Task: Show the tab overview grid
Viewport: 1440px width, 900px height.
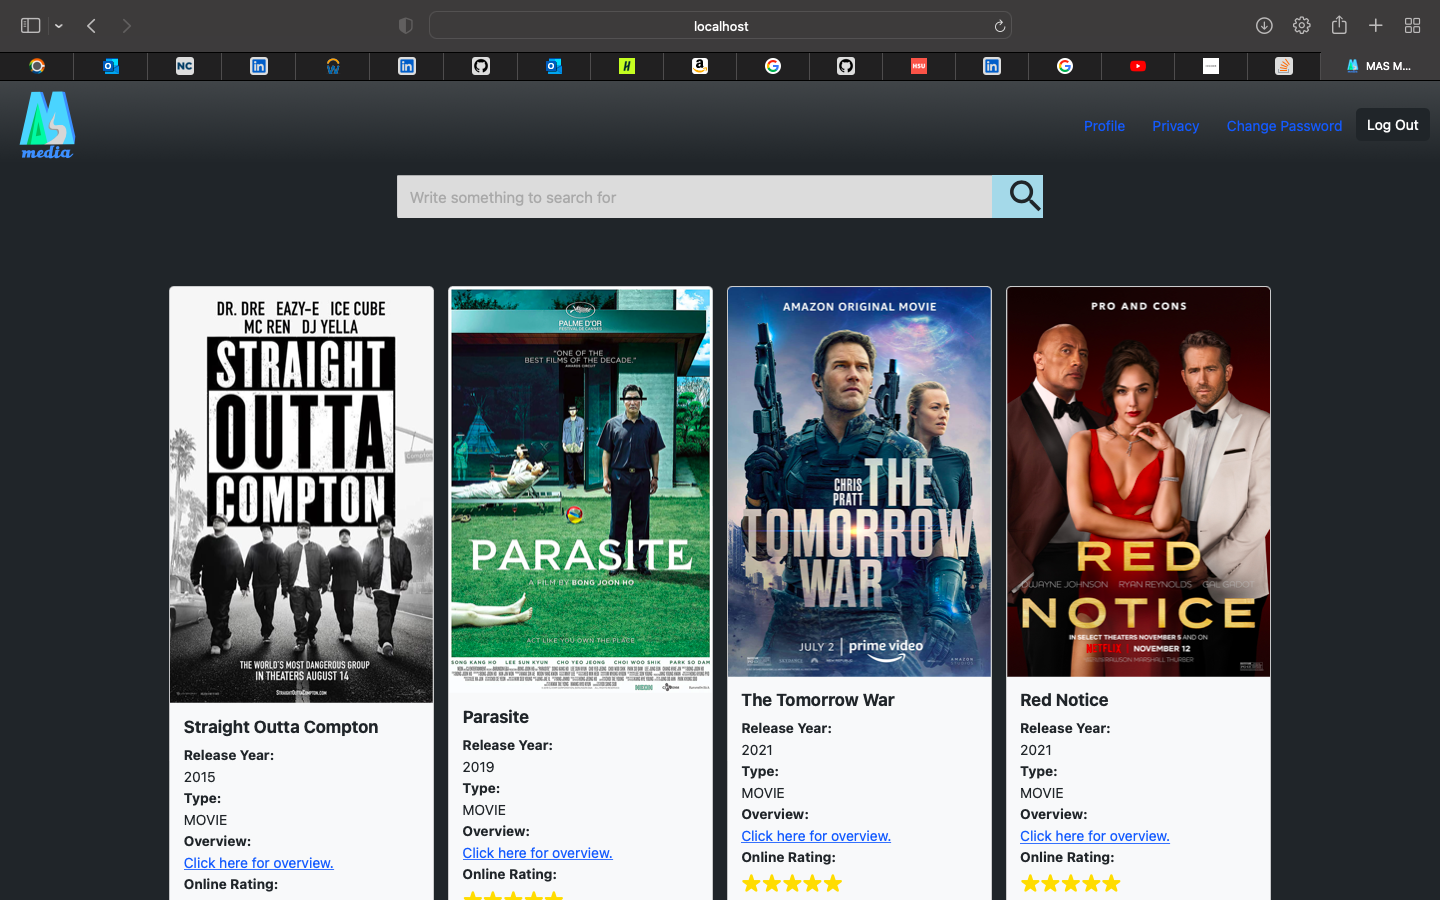Action: point(1413,26)
